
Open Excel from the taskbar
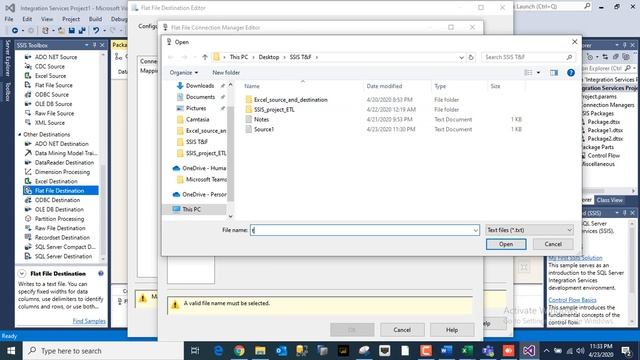click(x=467, y=351)
